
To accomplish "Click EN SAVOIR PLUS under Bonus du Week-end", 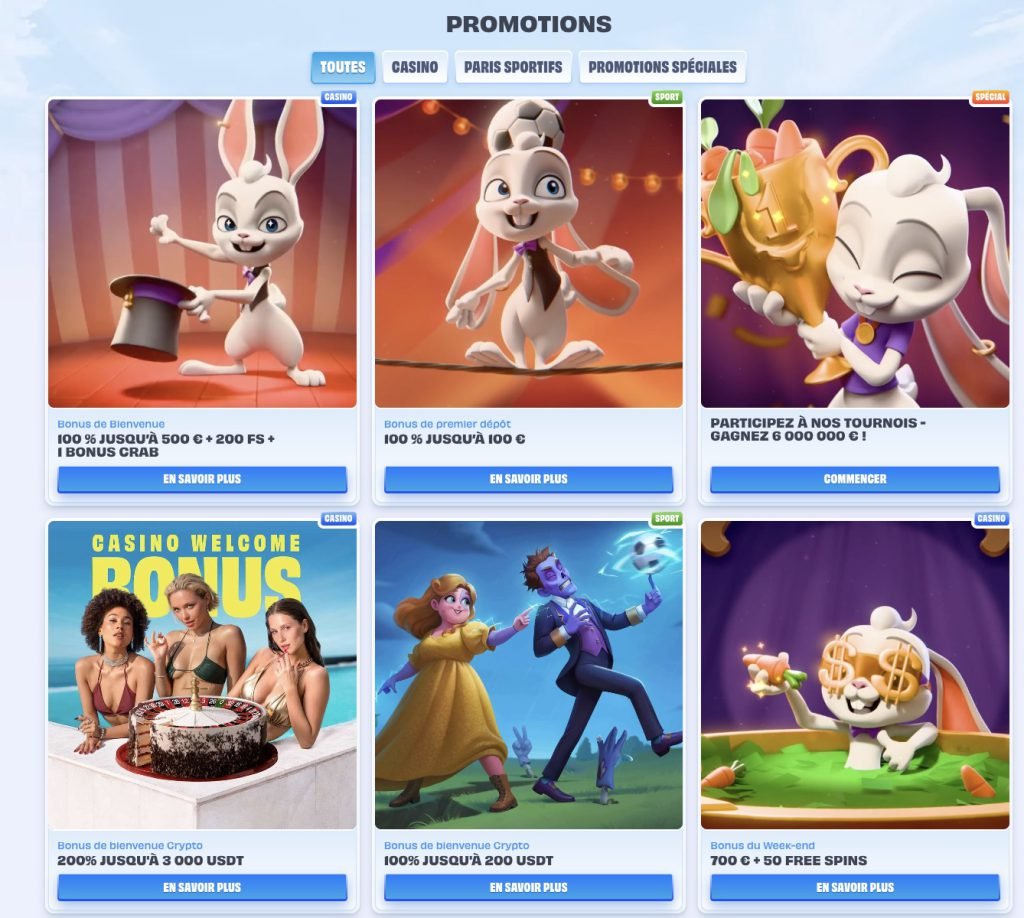I will [x=855, y=887].
